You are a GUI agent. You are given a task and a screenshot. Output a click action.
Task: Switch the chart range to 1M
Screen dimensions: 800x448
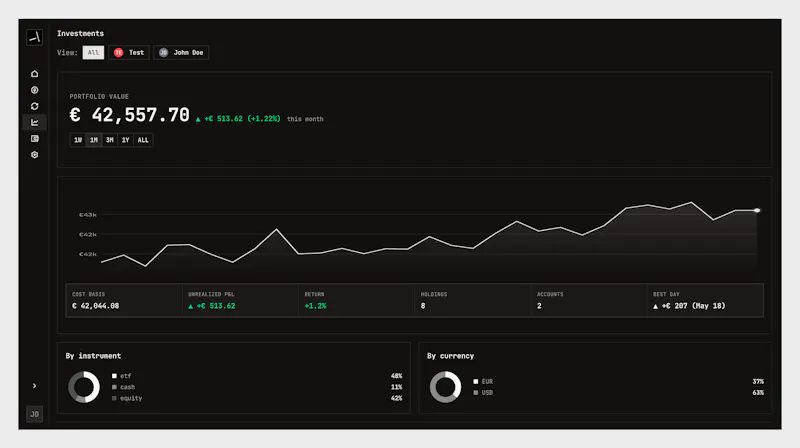93,140
